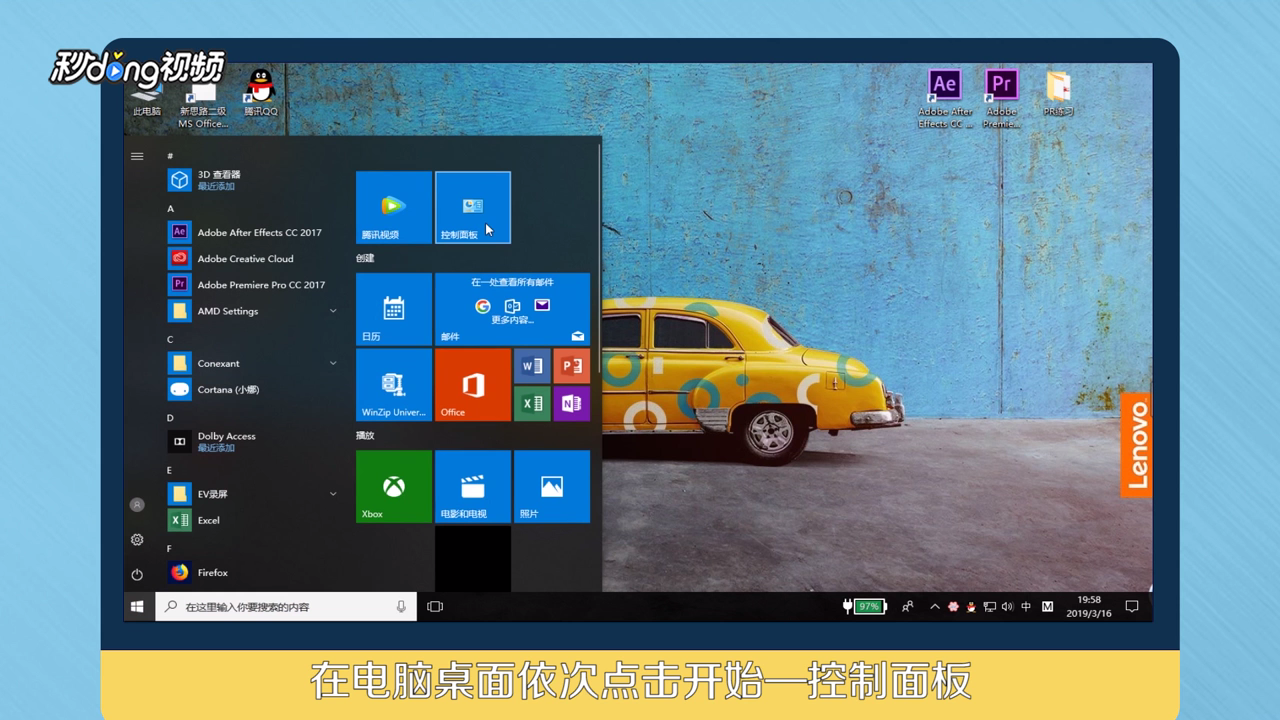Screen dimensions: 1280x720
Task: Open the orange Office tile
Action: pyautogui.click(x=473, y=385)
